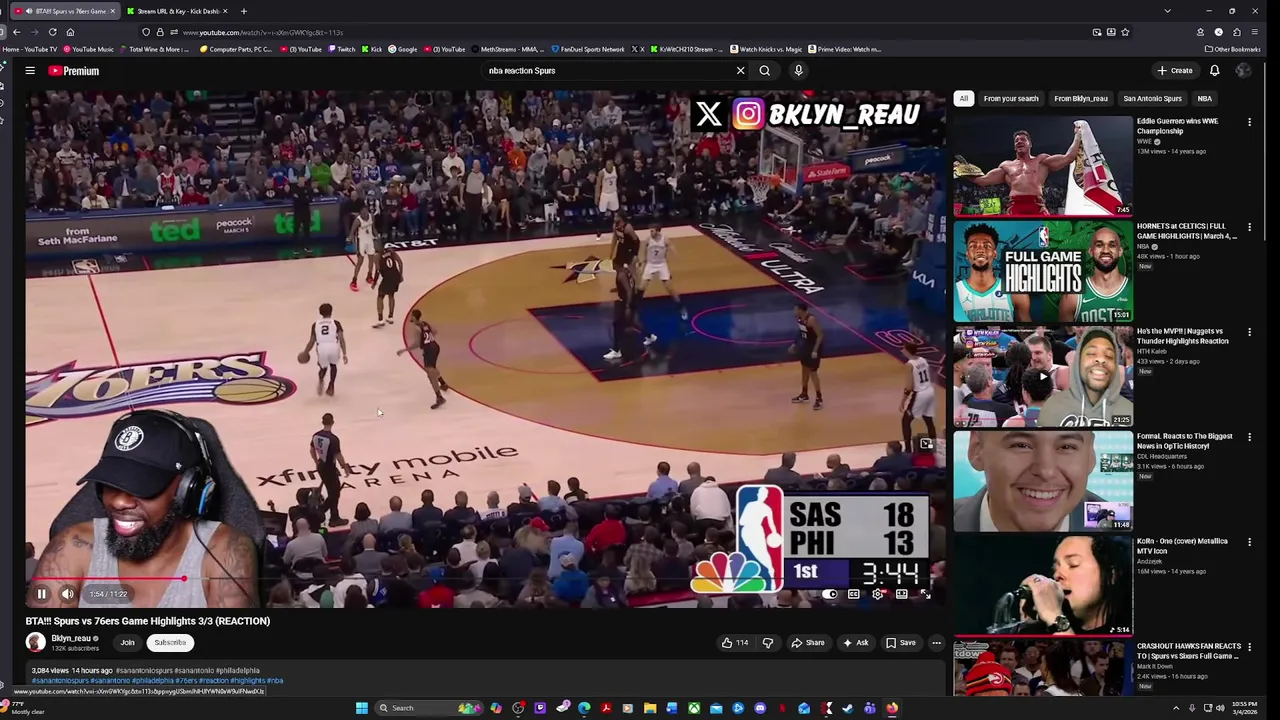
Task: Select the 'From Bklyn_reau' chip
Action: [x=1081, y=99]
